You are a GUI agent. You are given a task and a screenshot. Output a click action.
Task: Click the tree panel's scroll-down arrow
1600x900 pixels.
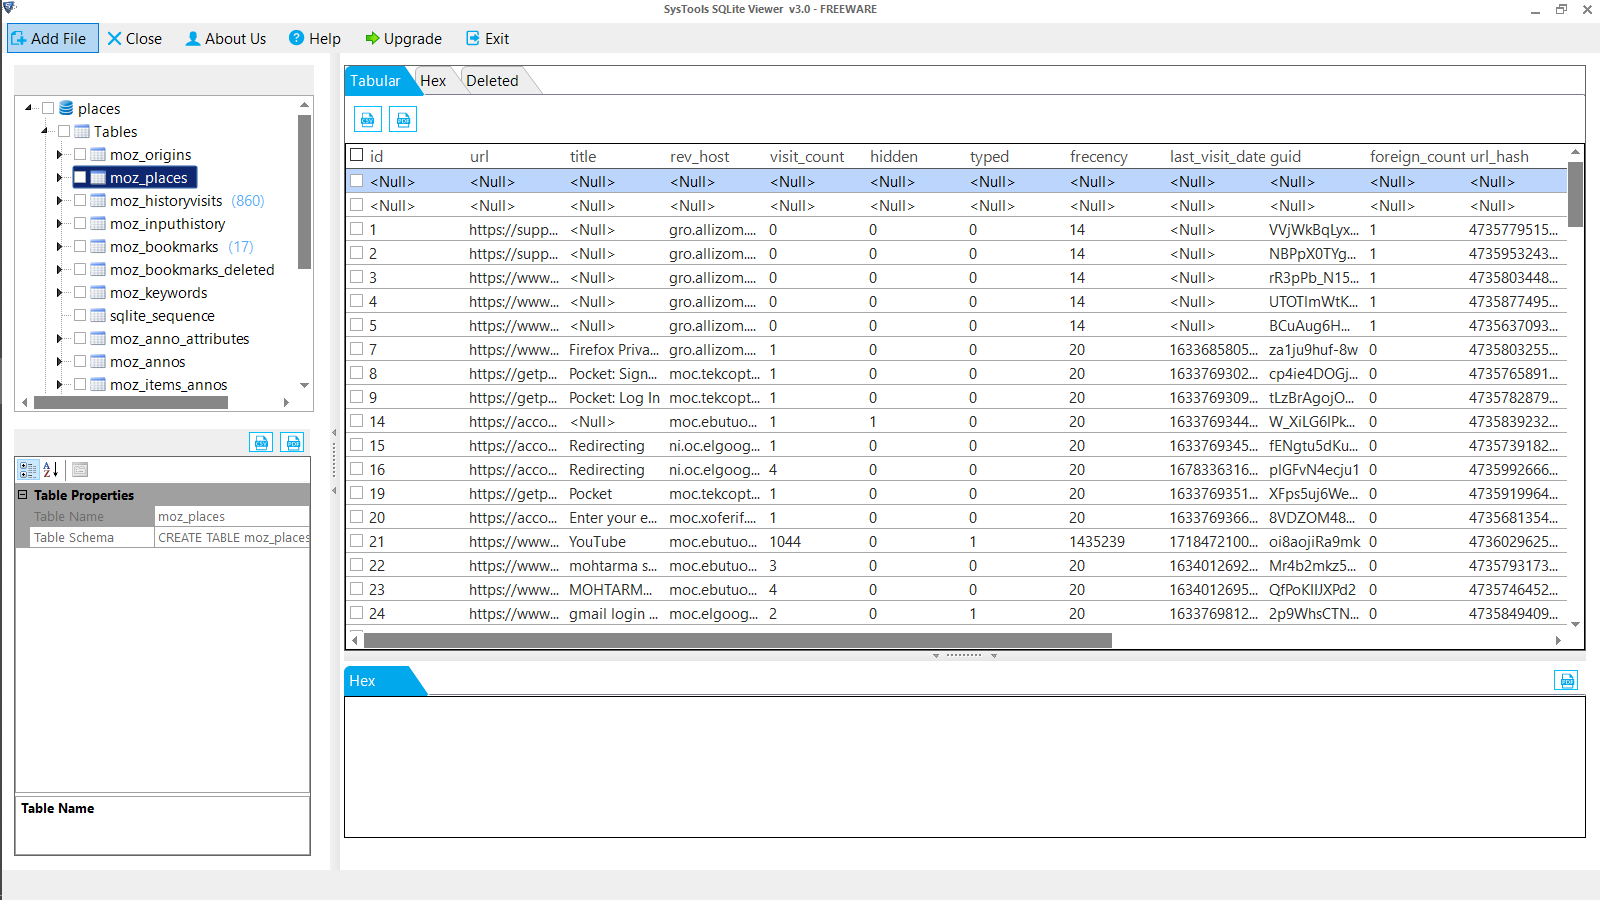(304, 385)
